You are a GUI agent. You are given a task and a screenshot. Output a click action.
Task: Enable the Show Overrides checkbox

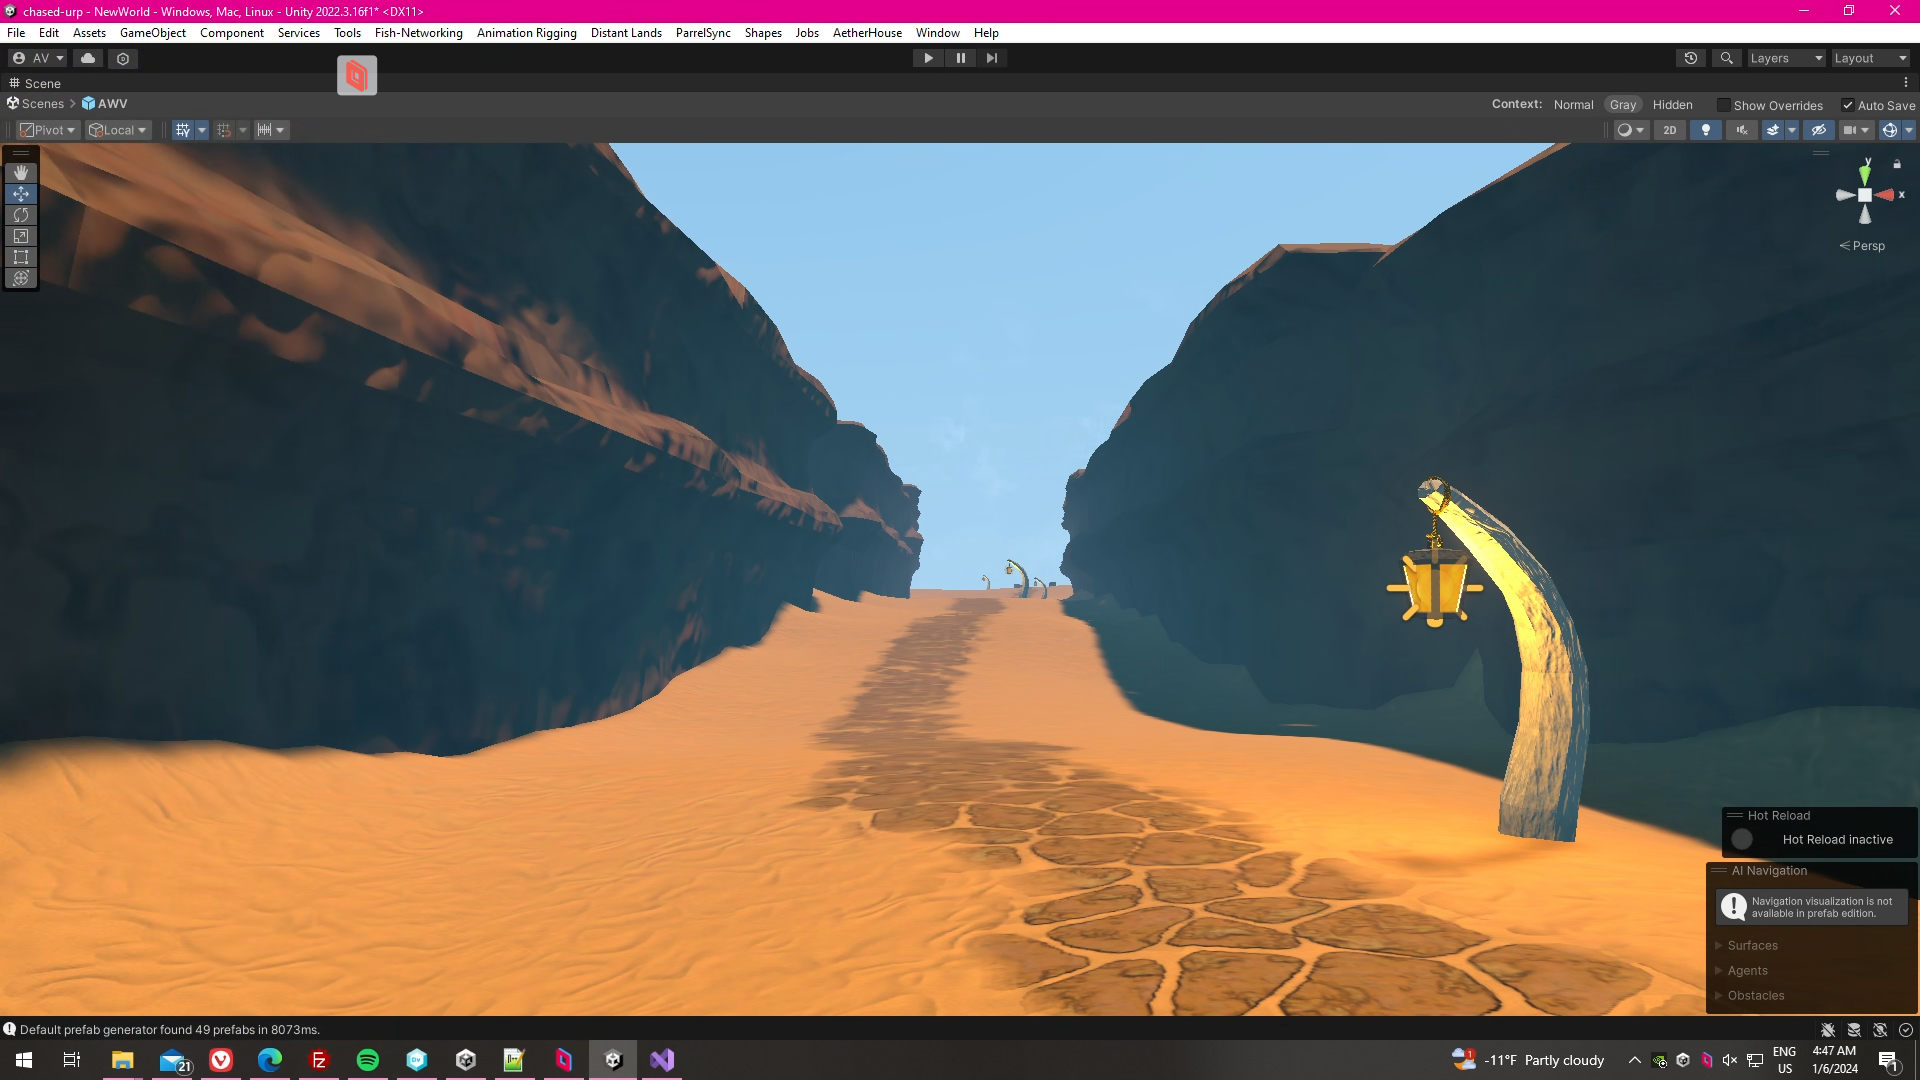(1724, 105)
